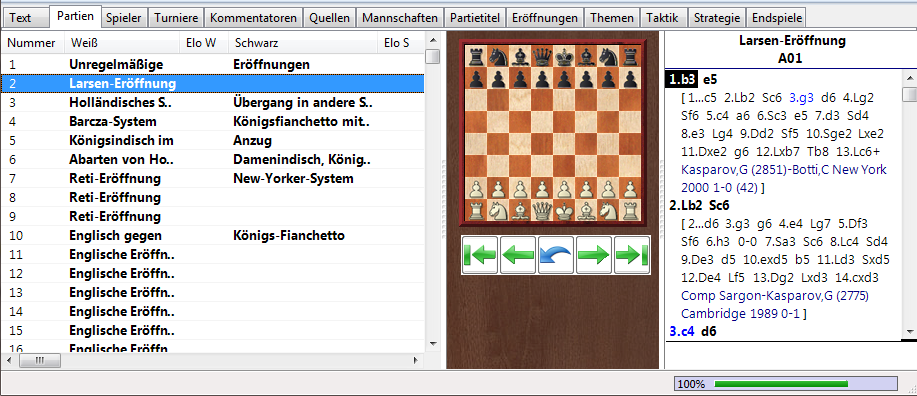917x396 pixels.
Task: Select the black queen on the board
Action: tap(543, 57)
